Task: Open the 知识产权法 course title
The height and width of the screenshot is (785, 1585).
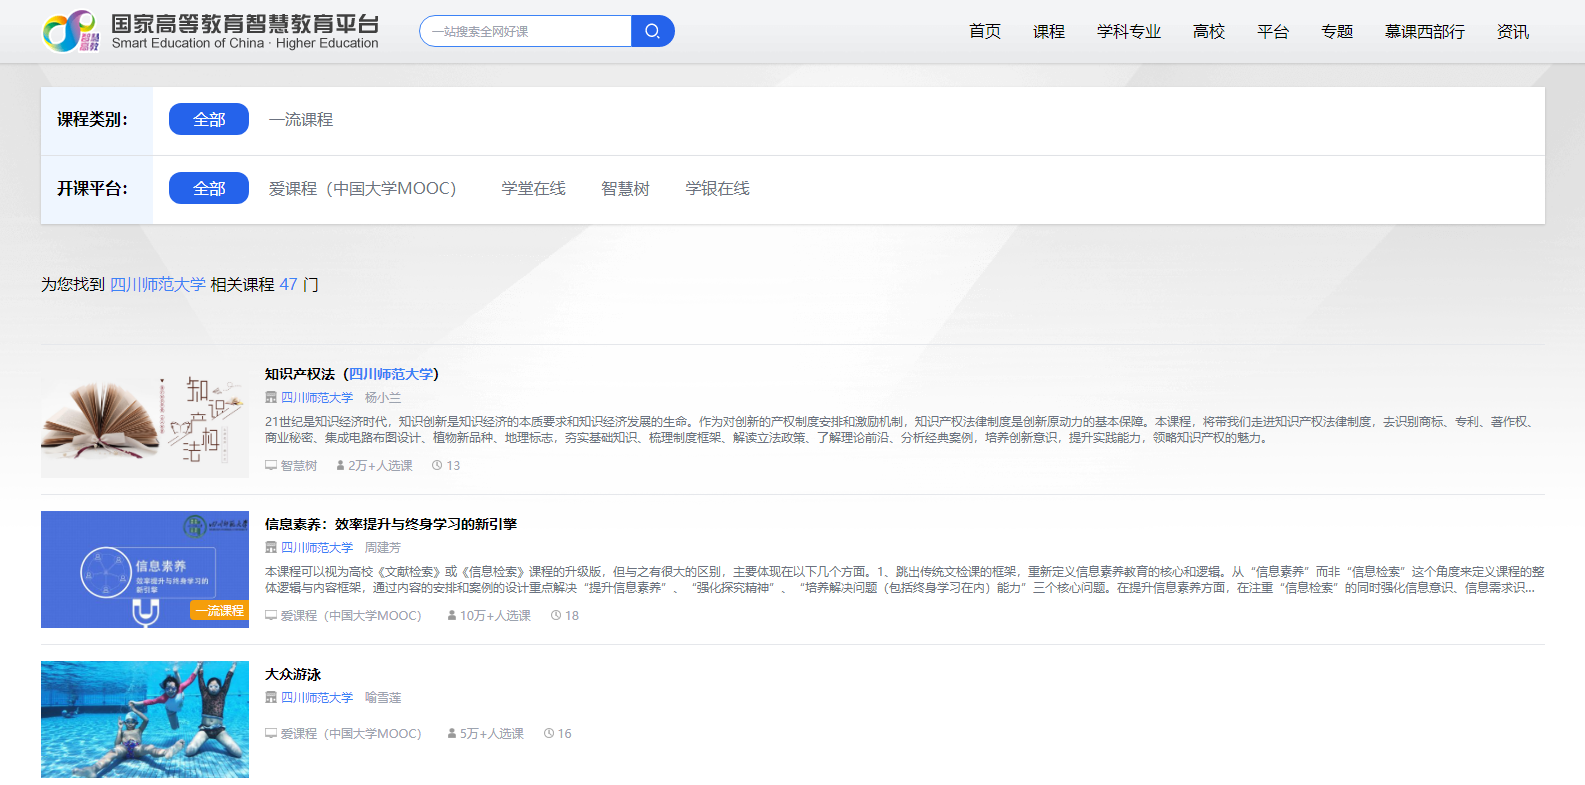Action: (352, 374)
